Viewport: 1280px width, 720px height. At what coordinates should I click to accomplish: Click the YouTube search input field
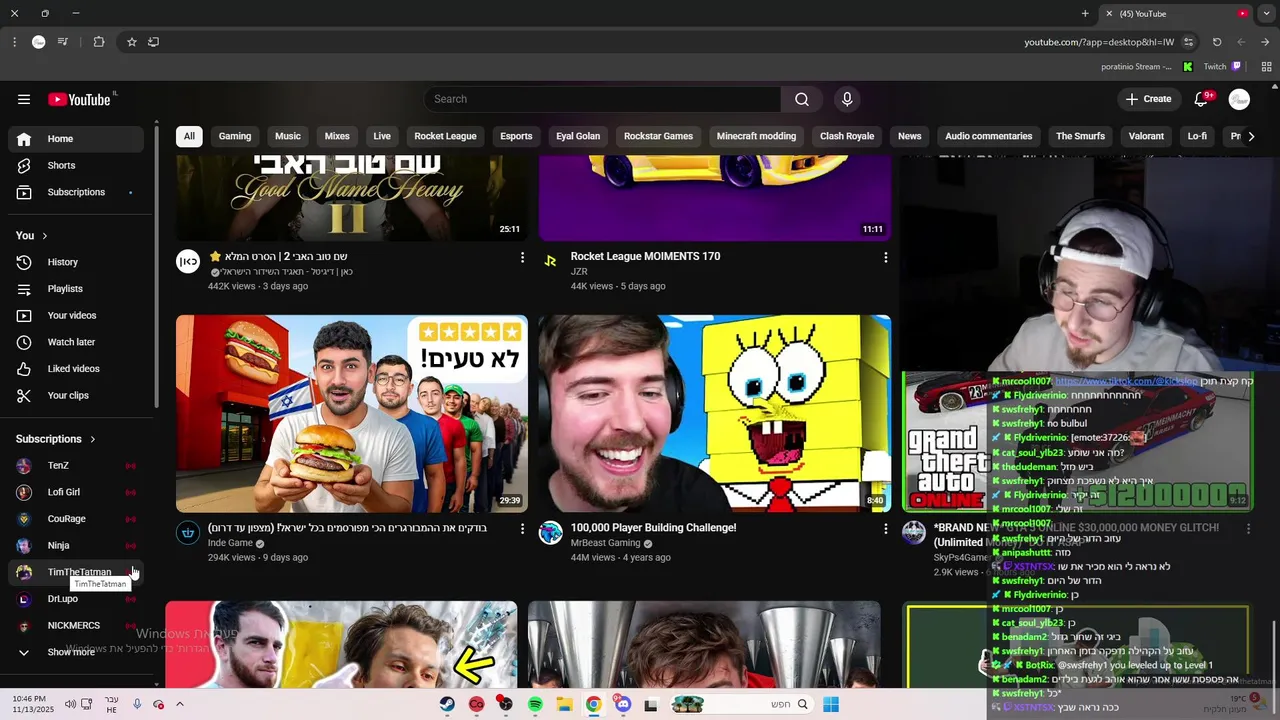tap(603, 99)
